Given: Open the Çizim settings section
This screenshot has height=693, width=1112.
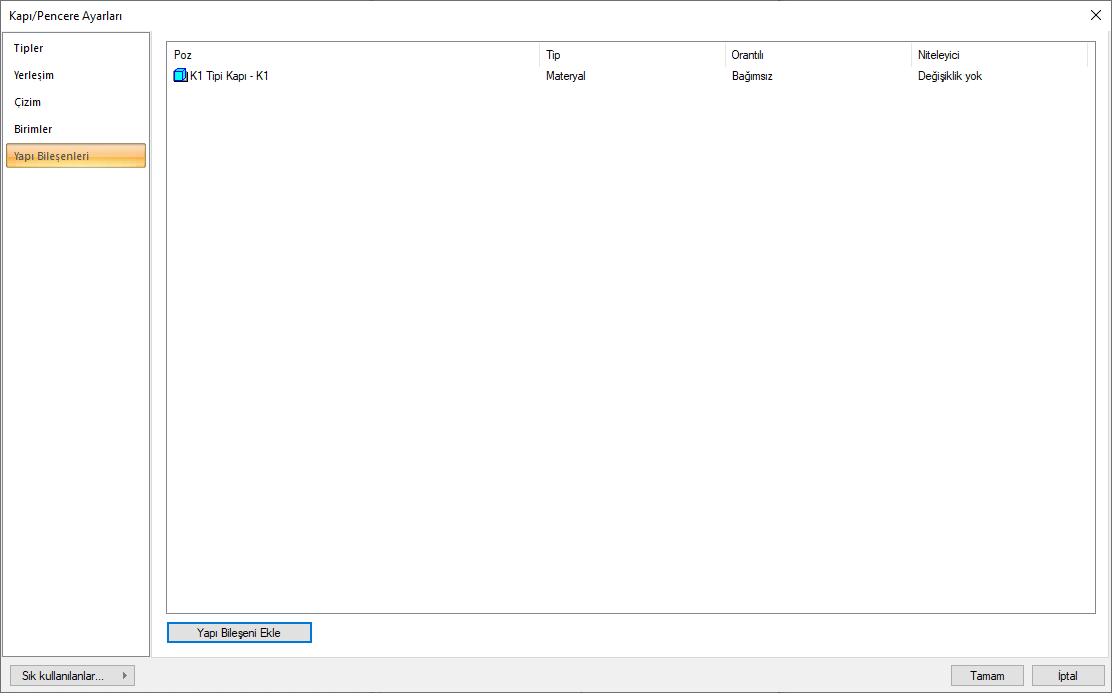Looking at the screenshot, I should pyautogui.click(x=76, y=102).
